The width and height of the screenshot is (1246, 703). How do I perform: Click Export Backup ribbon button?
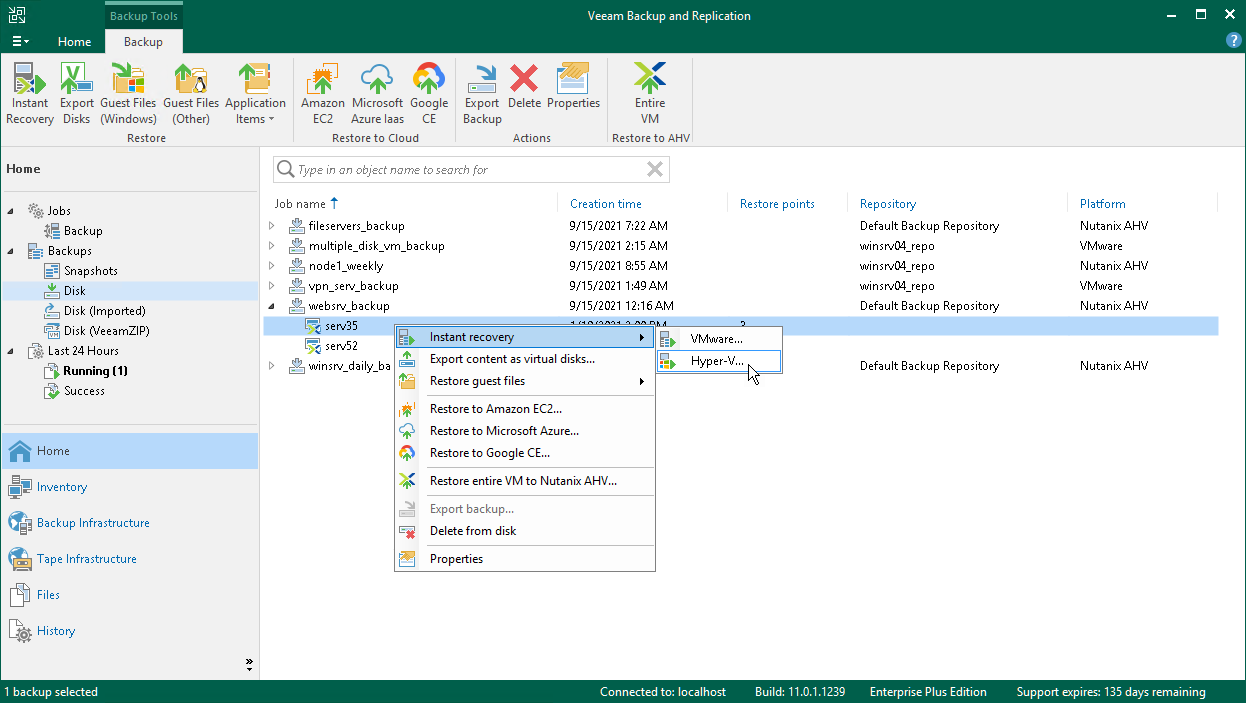tap(482, 93)
